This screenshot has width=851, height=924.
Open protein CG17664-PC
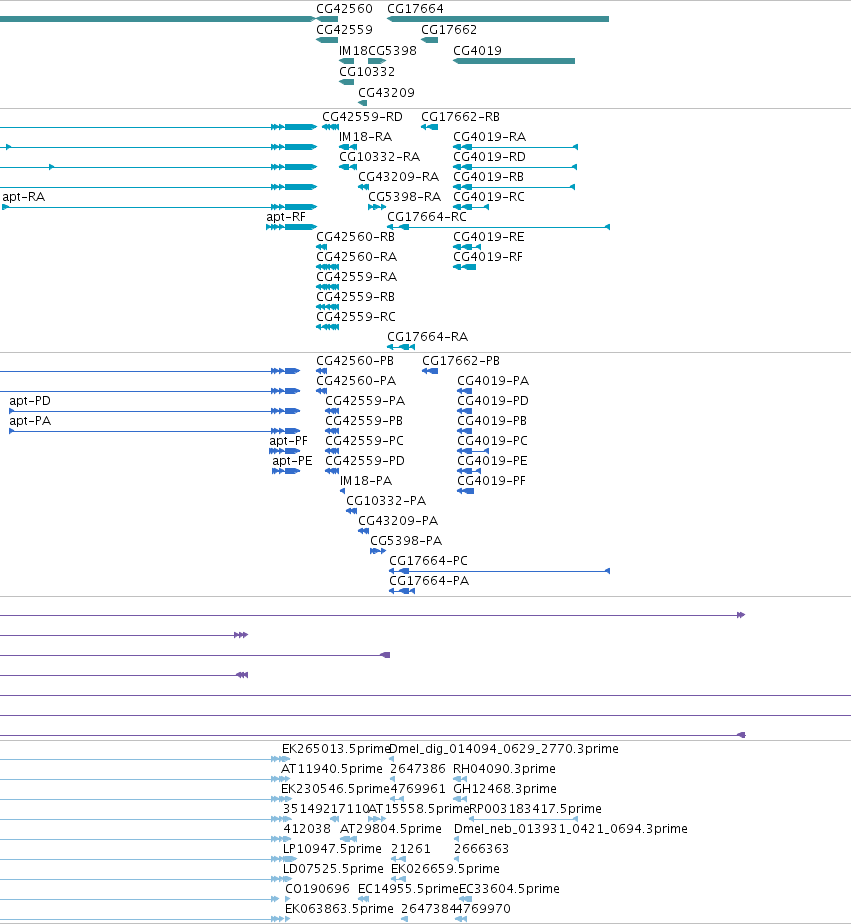pos(428,561)
